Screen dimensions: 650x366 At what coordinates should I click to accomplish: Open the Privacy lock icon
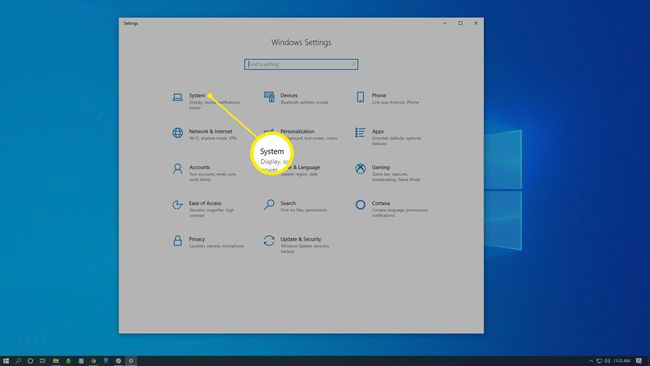[177, 240]
